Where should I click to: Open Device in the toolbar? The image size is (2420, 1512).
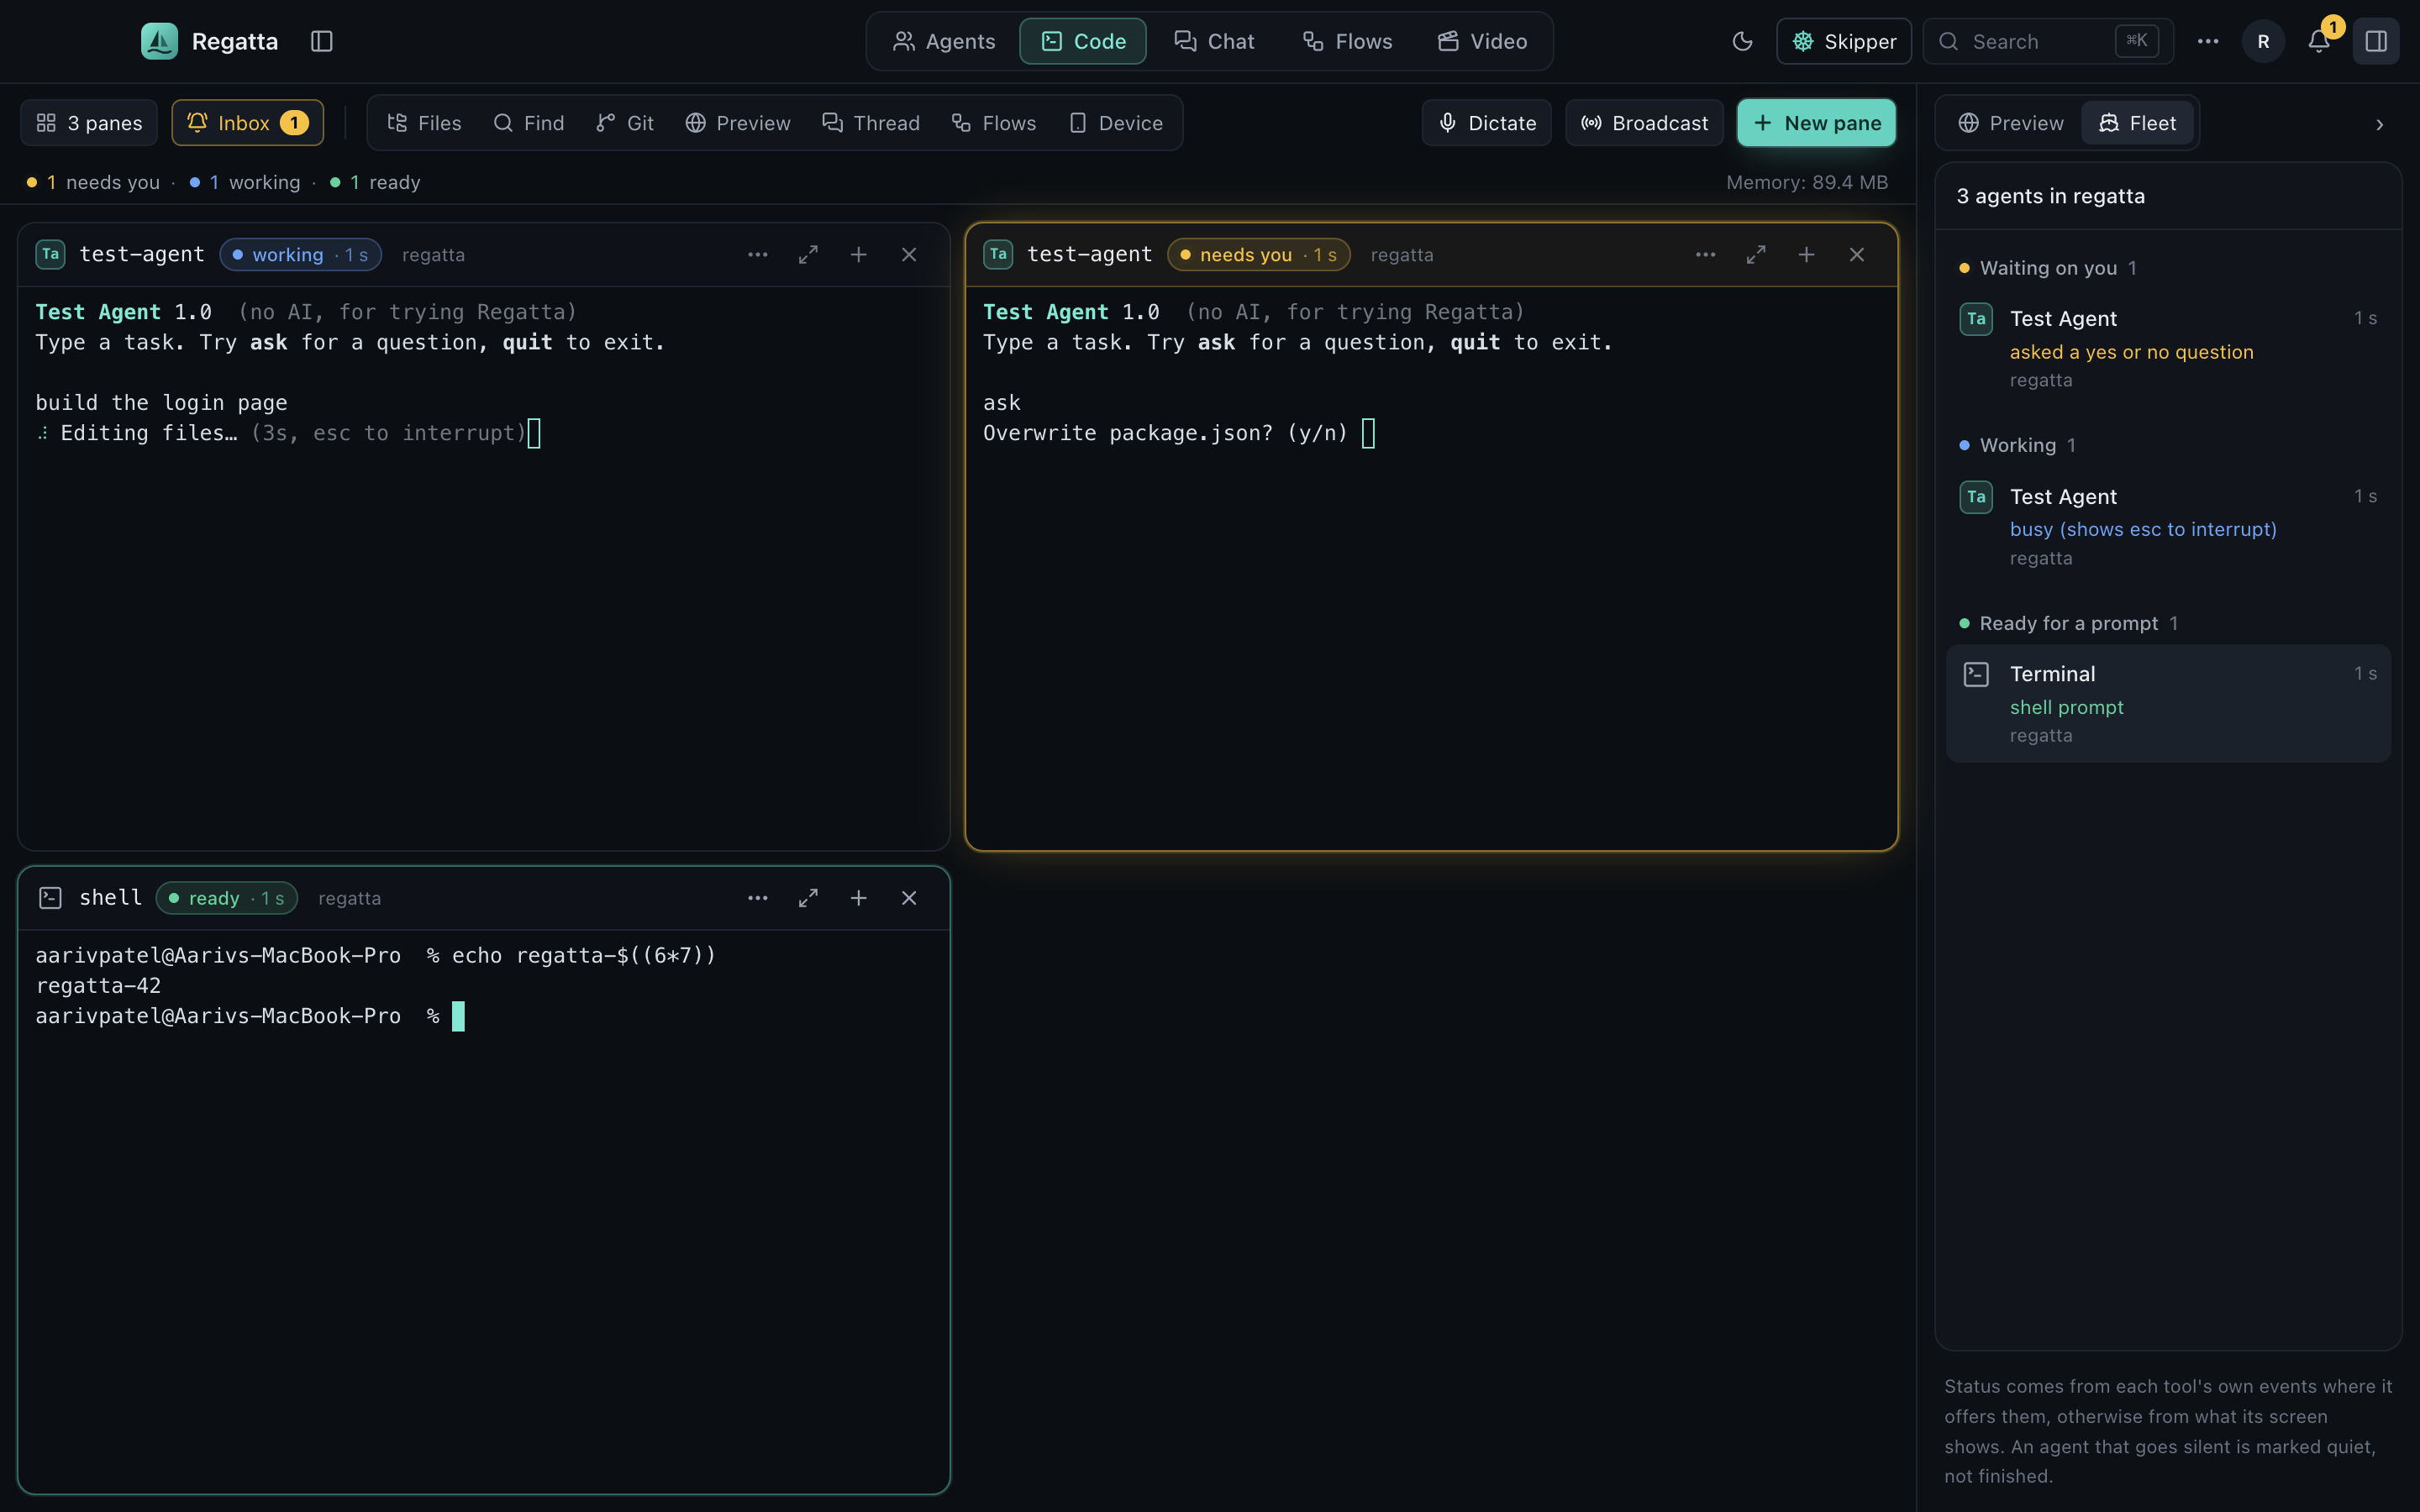click(1116, 123)
